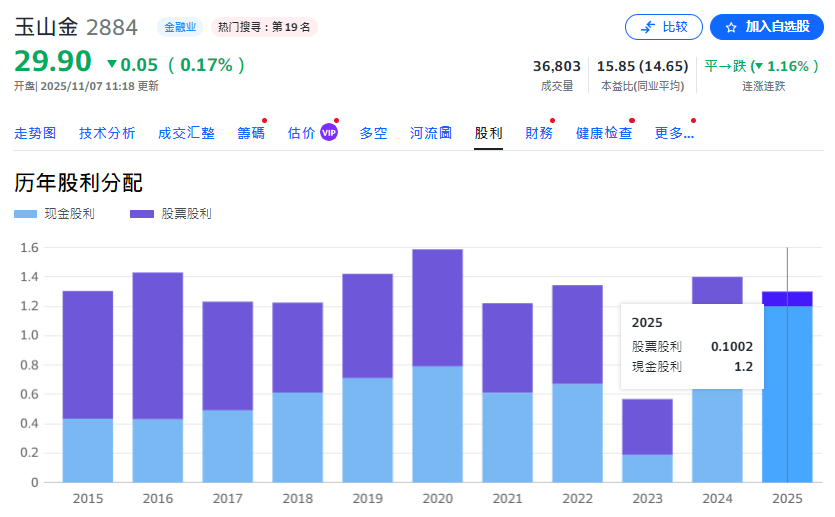Click the 2018 dividend bar
The height and width of the screenshot is (517, 835).
tap(298, 392)
